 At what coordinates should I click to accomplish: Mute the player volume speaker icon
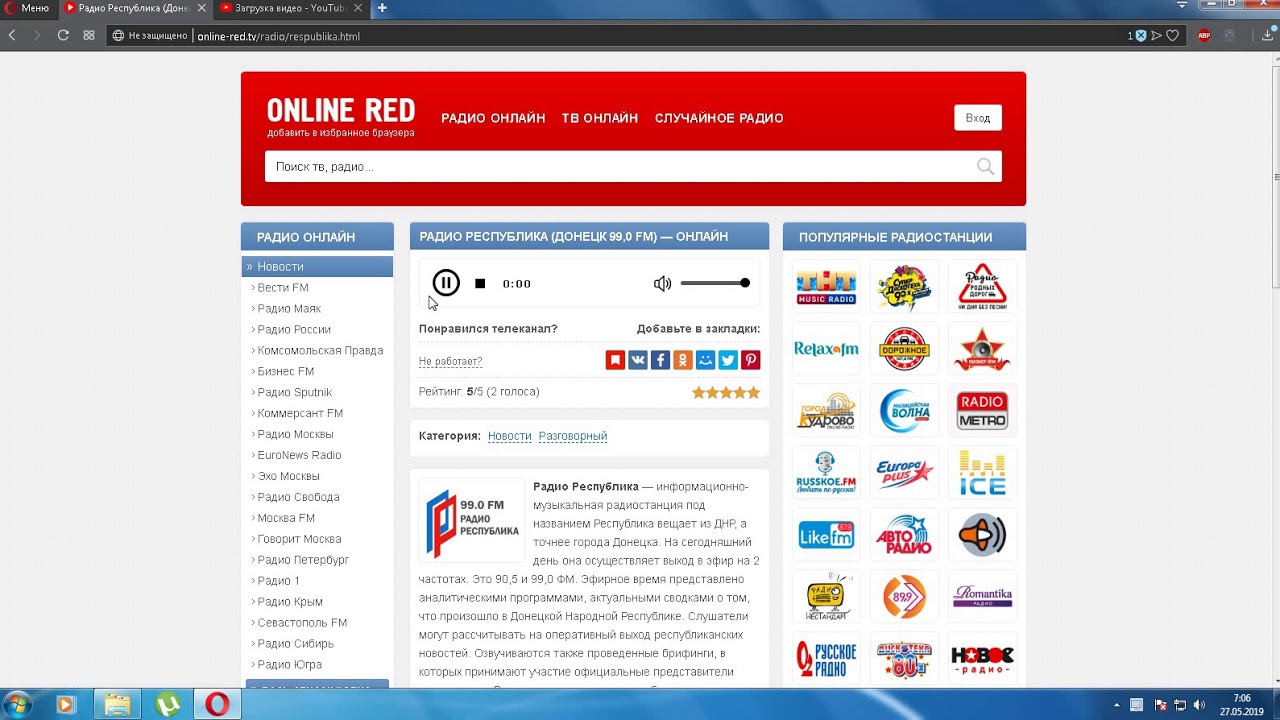coord(662,284)
